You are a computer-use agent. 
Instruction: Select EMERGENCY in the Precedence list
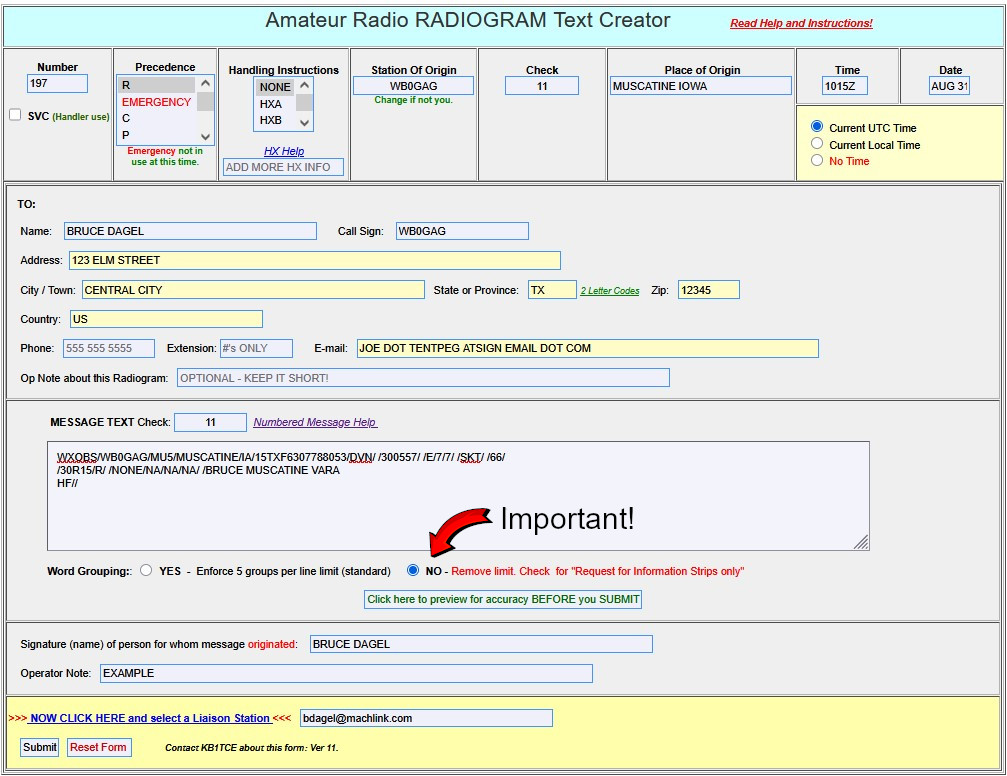[156, 102]
